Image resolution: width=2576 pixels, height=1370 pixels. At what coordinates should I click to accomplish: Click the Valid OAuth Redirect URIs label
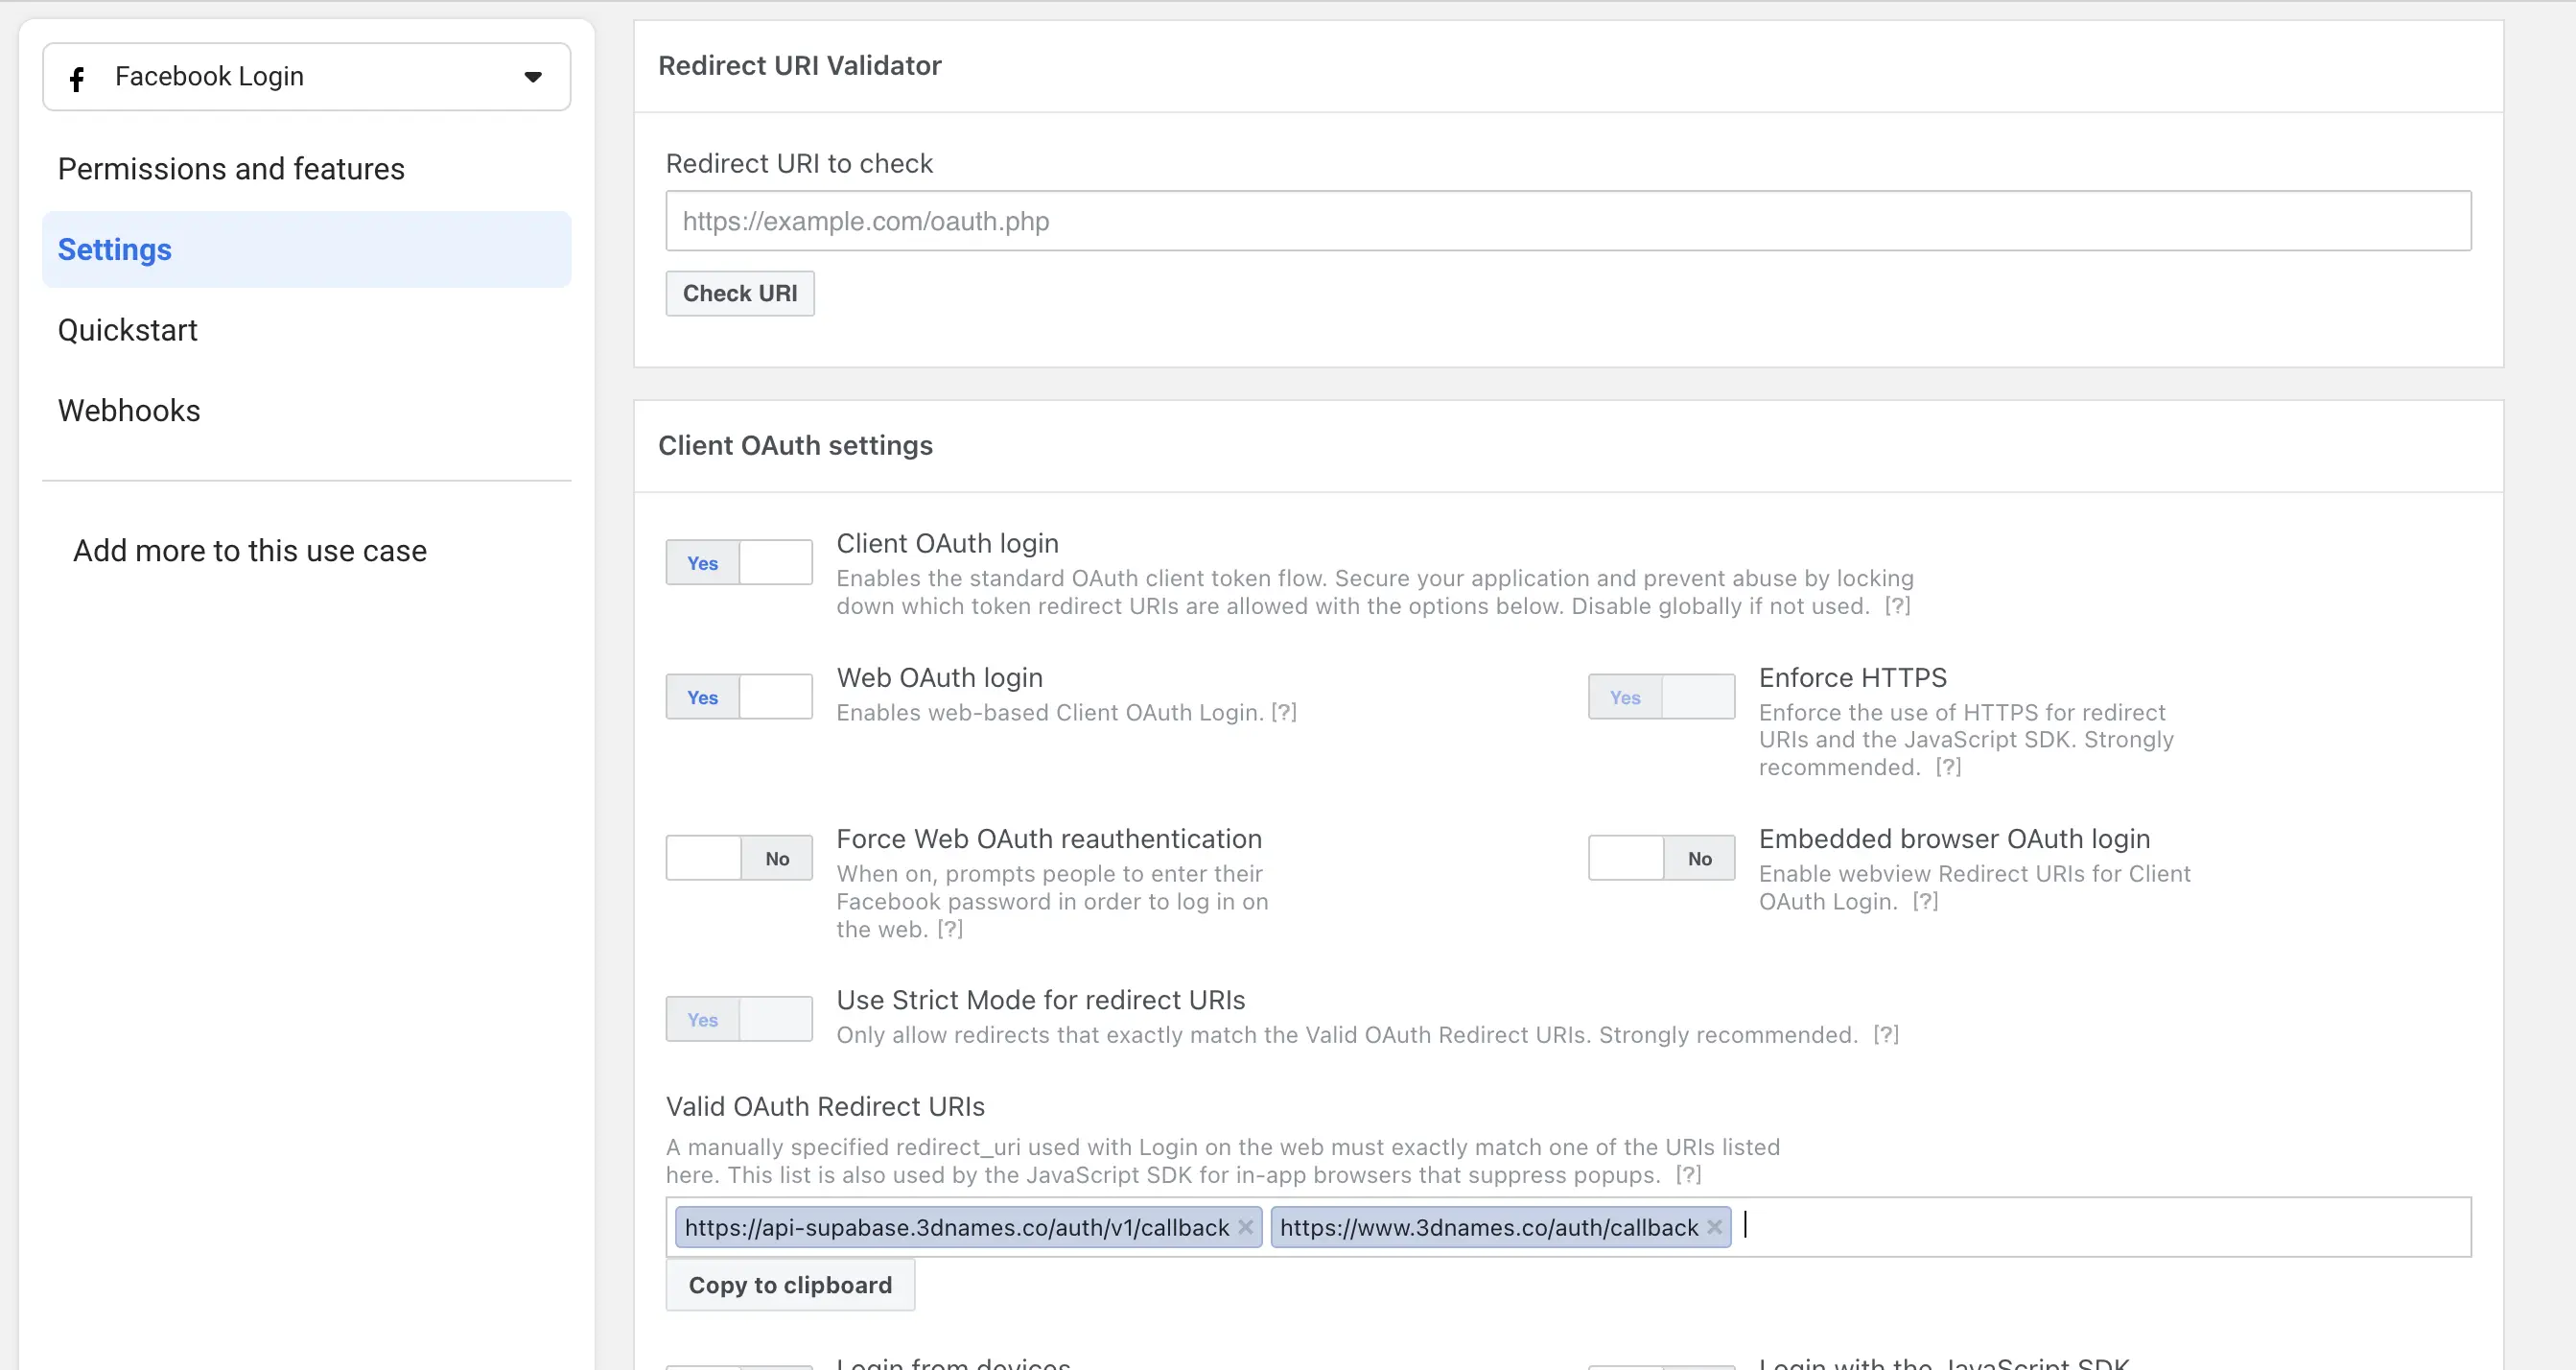pyautogui.click(x=825, y=1107)
